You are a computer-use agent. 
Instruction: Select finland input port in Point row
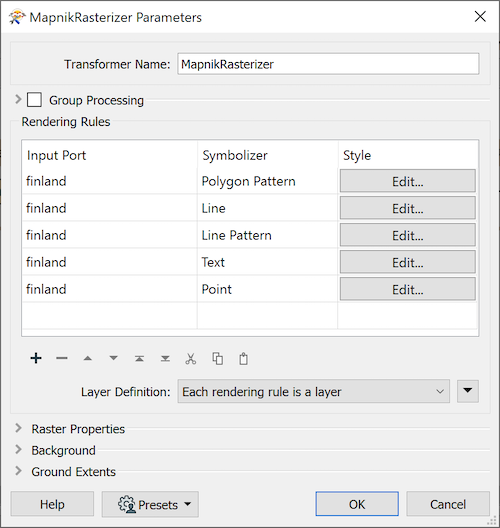coord(109,289)
